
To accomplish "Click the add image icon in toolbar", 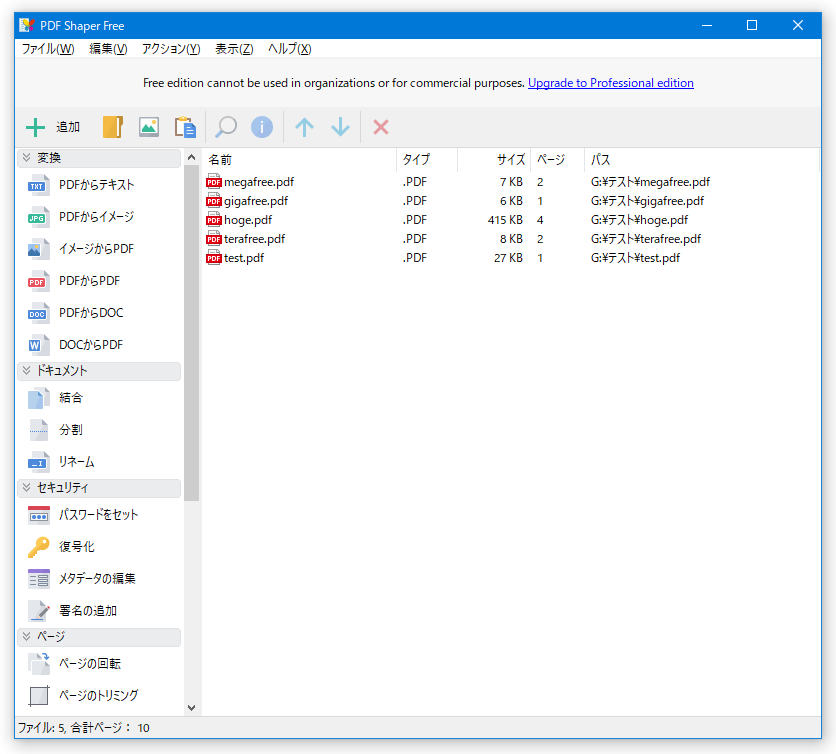I will (x=149, y=127).
